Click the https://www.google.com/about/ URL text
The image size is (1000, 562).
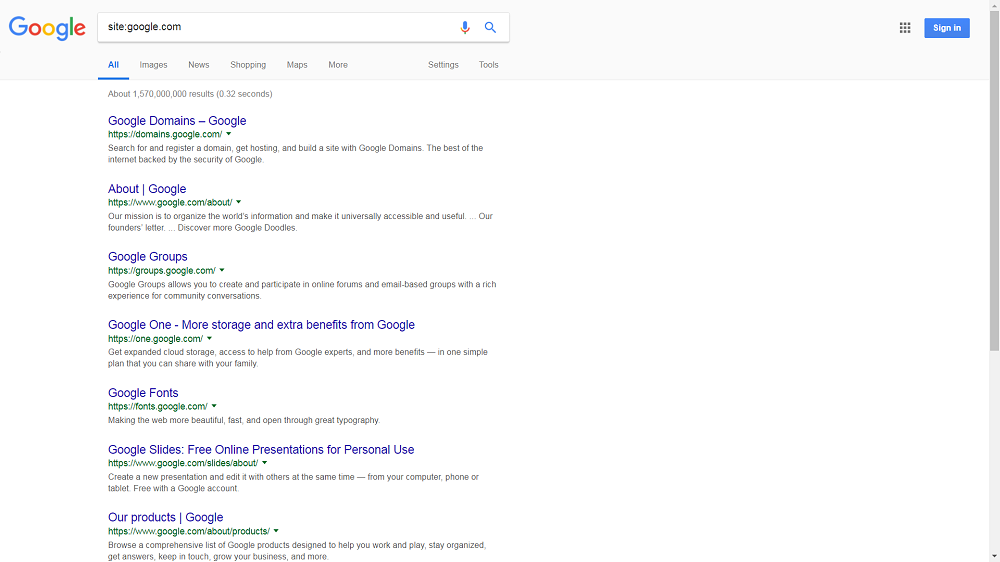coord(170,203)
